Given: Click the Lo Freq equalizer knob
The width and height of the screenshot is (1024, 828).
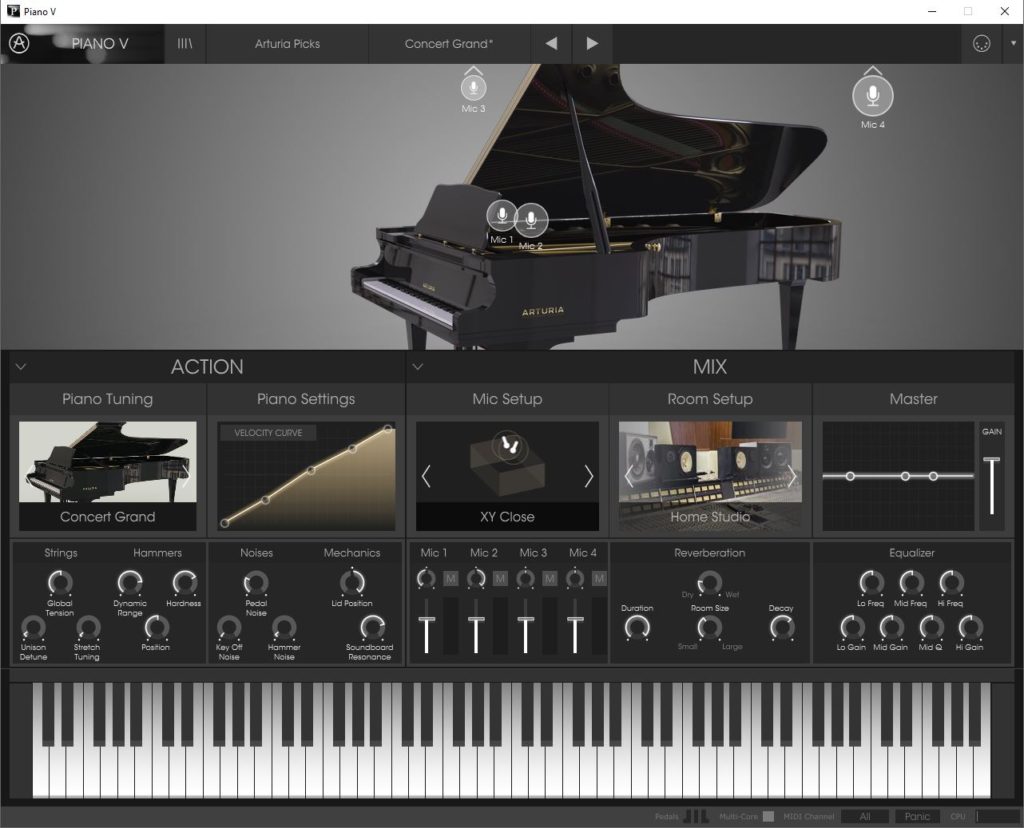Looking at the screenshot, I should pos(871,582).
